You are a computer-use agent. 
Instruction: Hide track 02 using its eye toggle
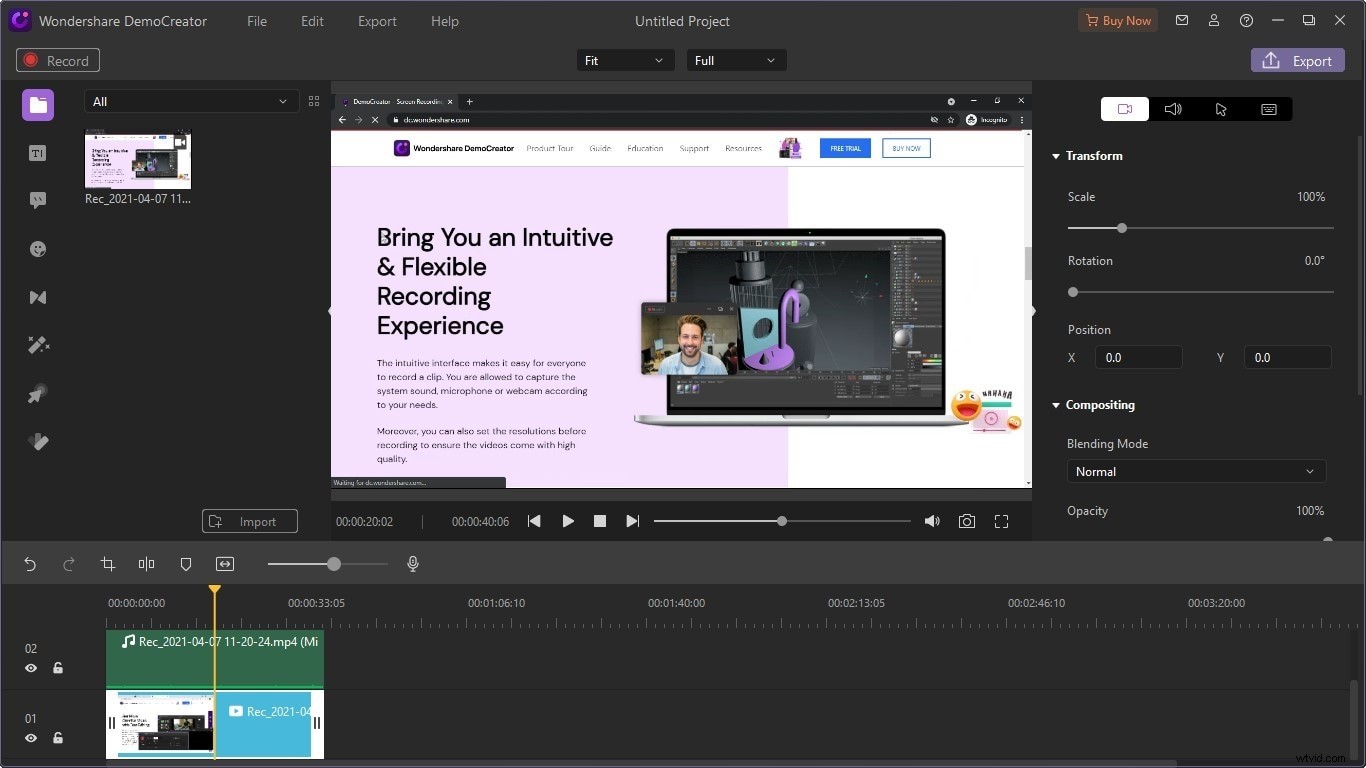pyautogui.click(x=31, y=668)
